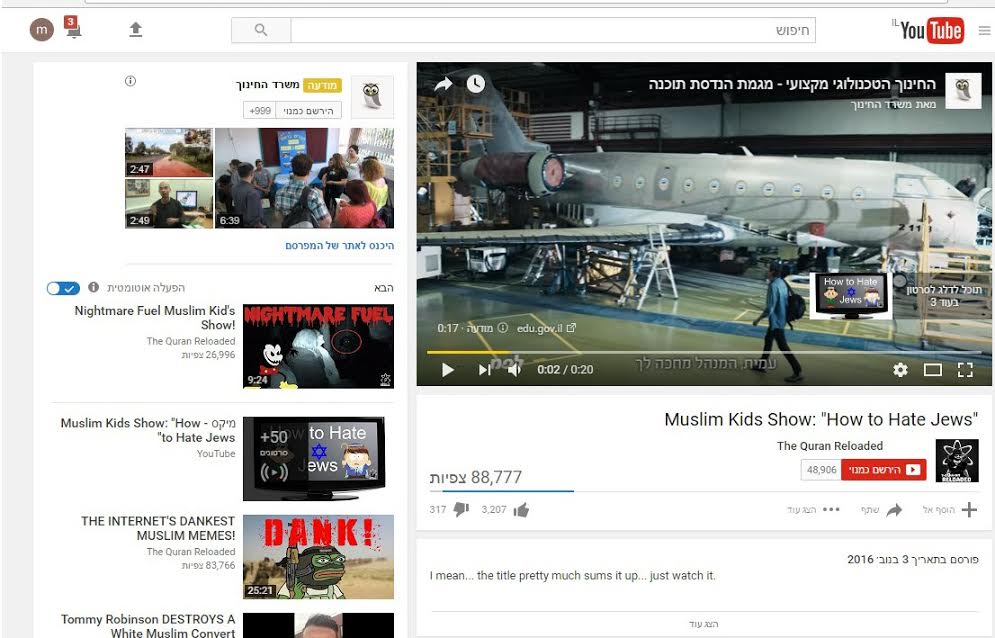This screenshot has width=995, height=638.
Task: Click the share arrow inside video player
Action: tap(443, 84)
